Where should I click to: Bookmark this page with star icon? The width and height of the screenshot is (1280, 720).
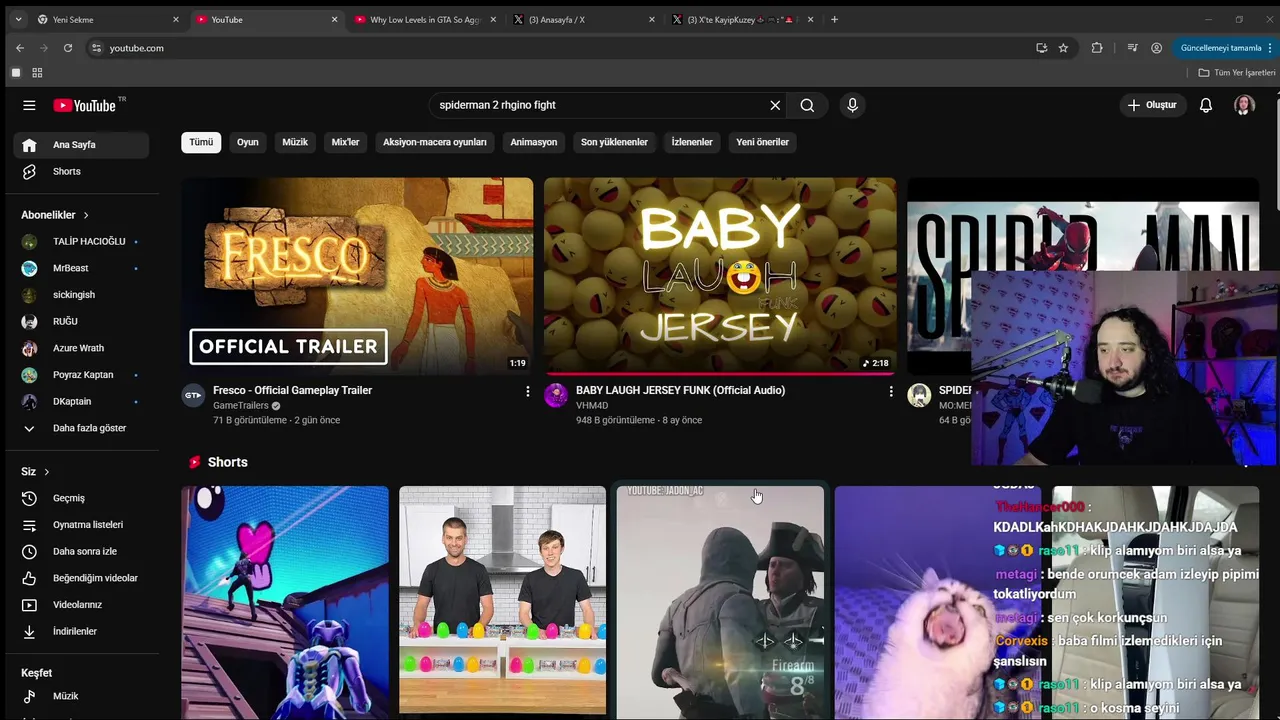(1063, 48)
